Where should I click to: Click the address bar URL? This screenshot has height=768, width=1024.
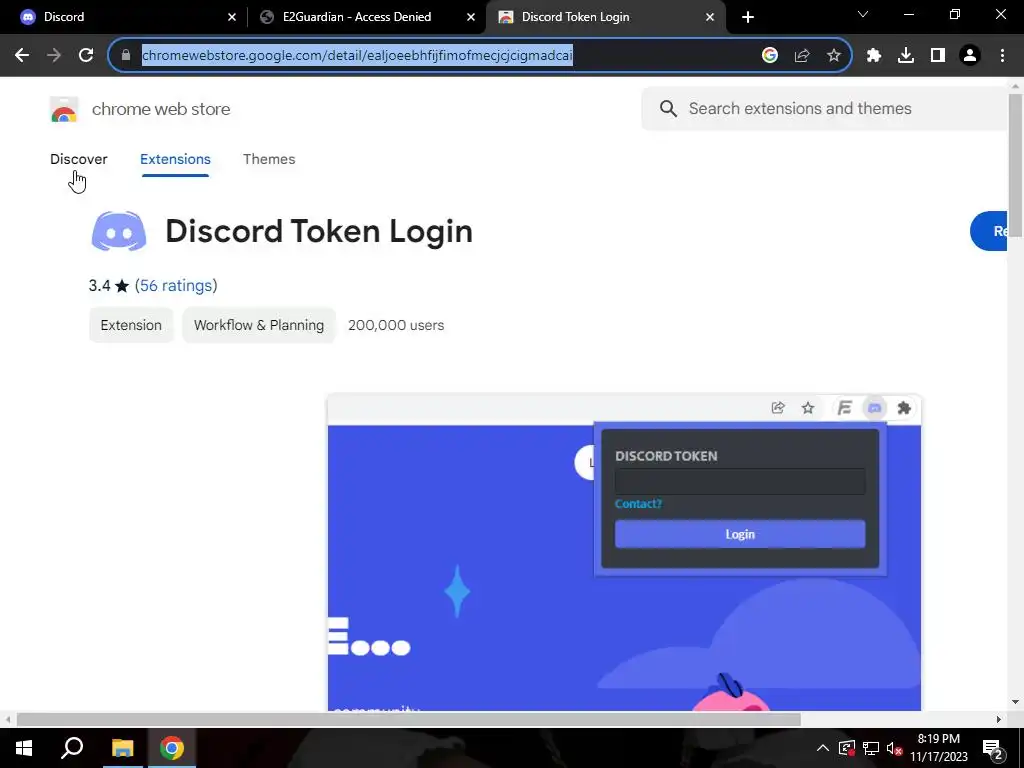[357, 56]
